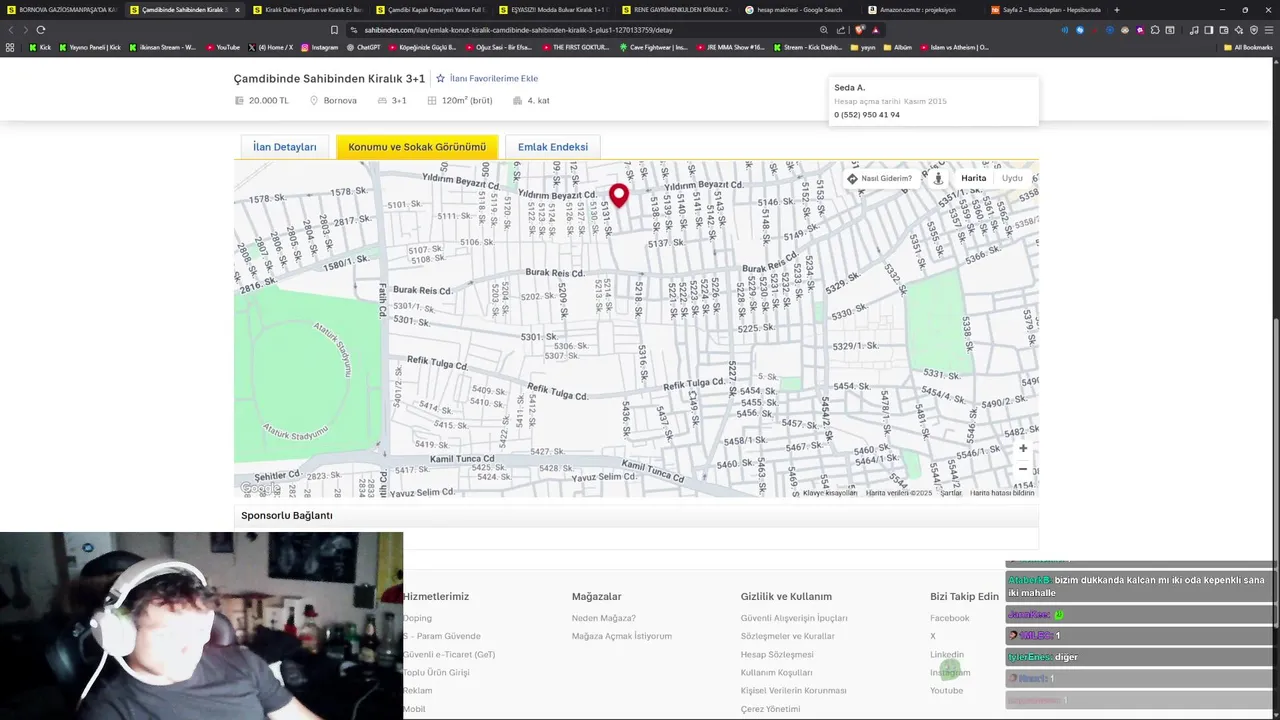The height and width of the screenshot is (720, 1280).
Task: Open ChatGPT bookmark in bookmarks bar
Action: click(363, 47)
